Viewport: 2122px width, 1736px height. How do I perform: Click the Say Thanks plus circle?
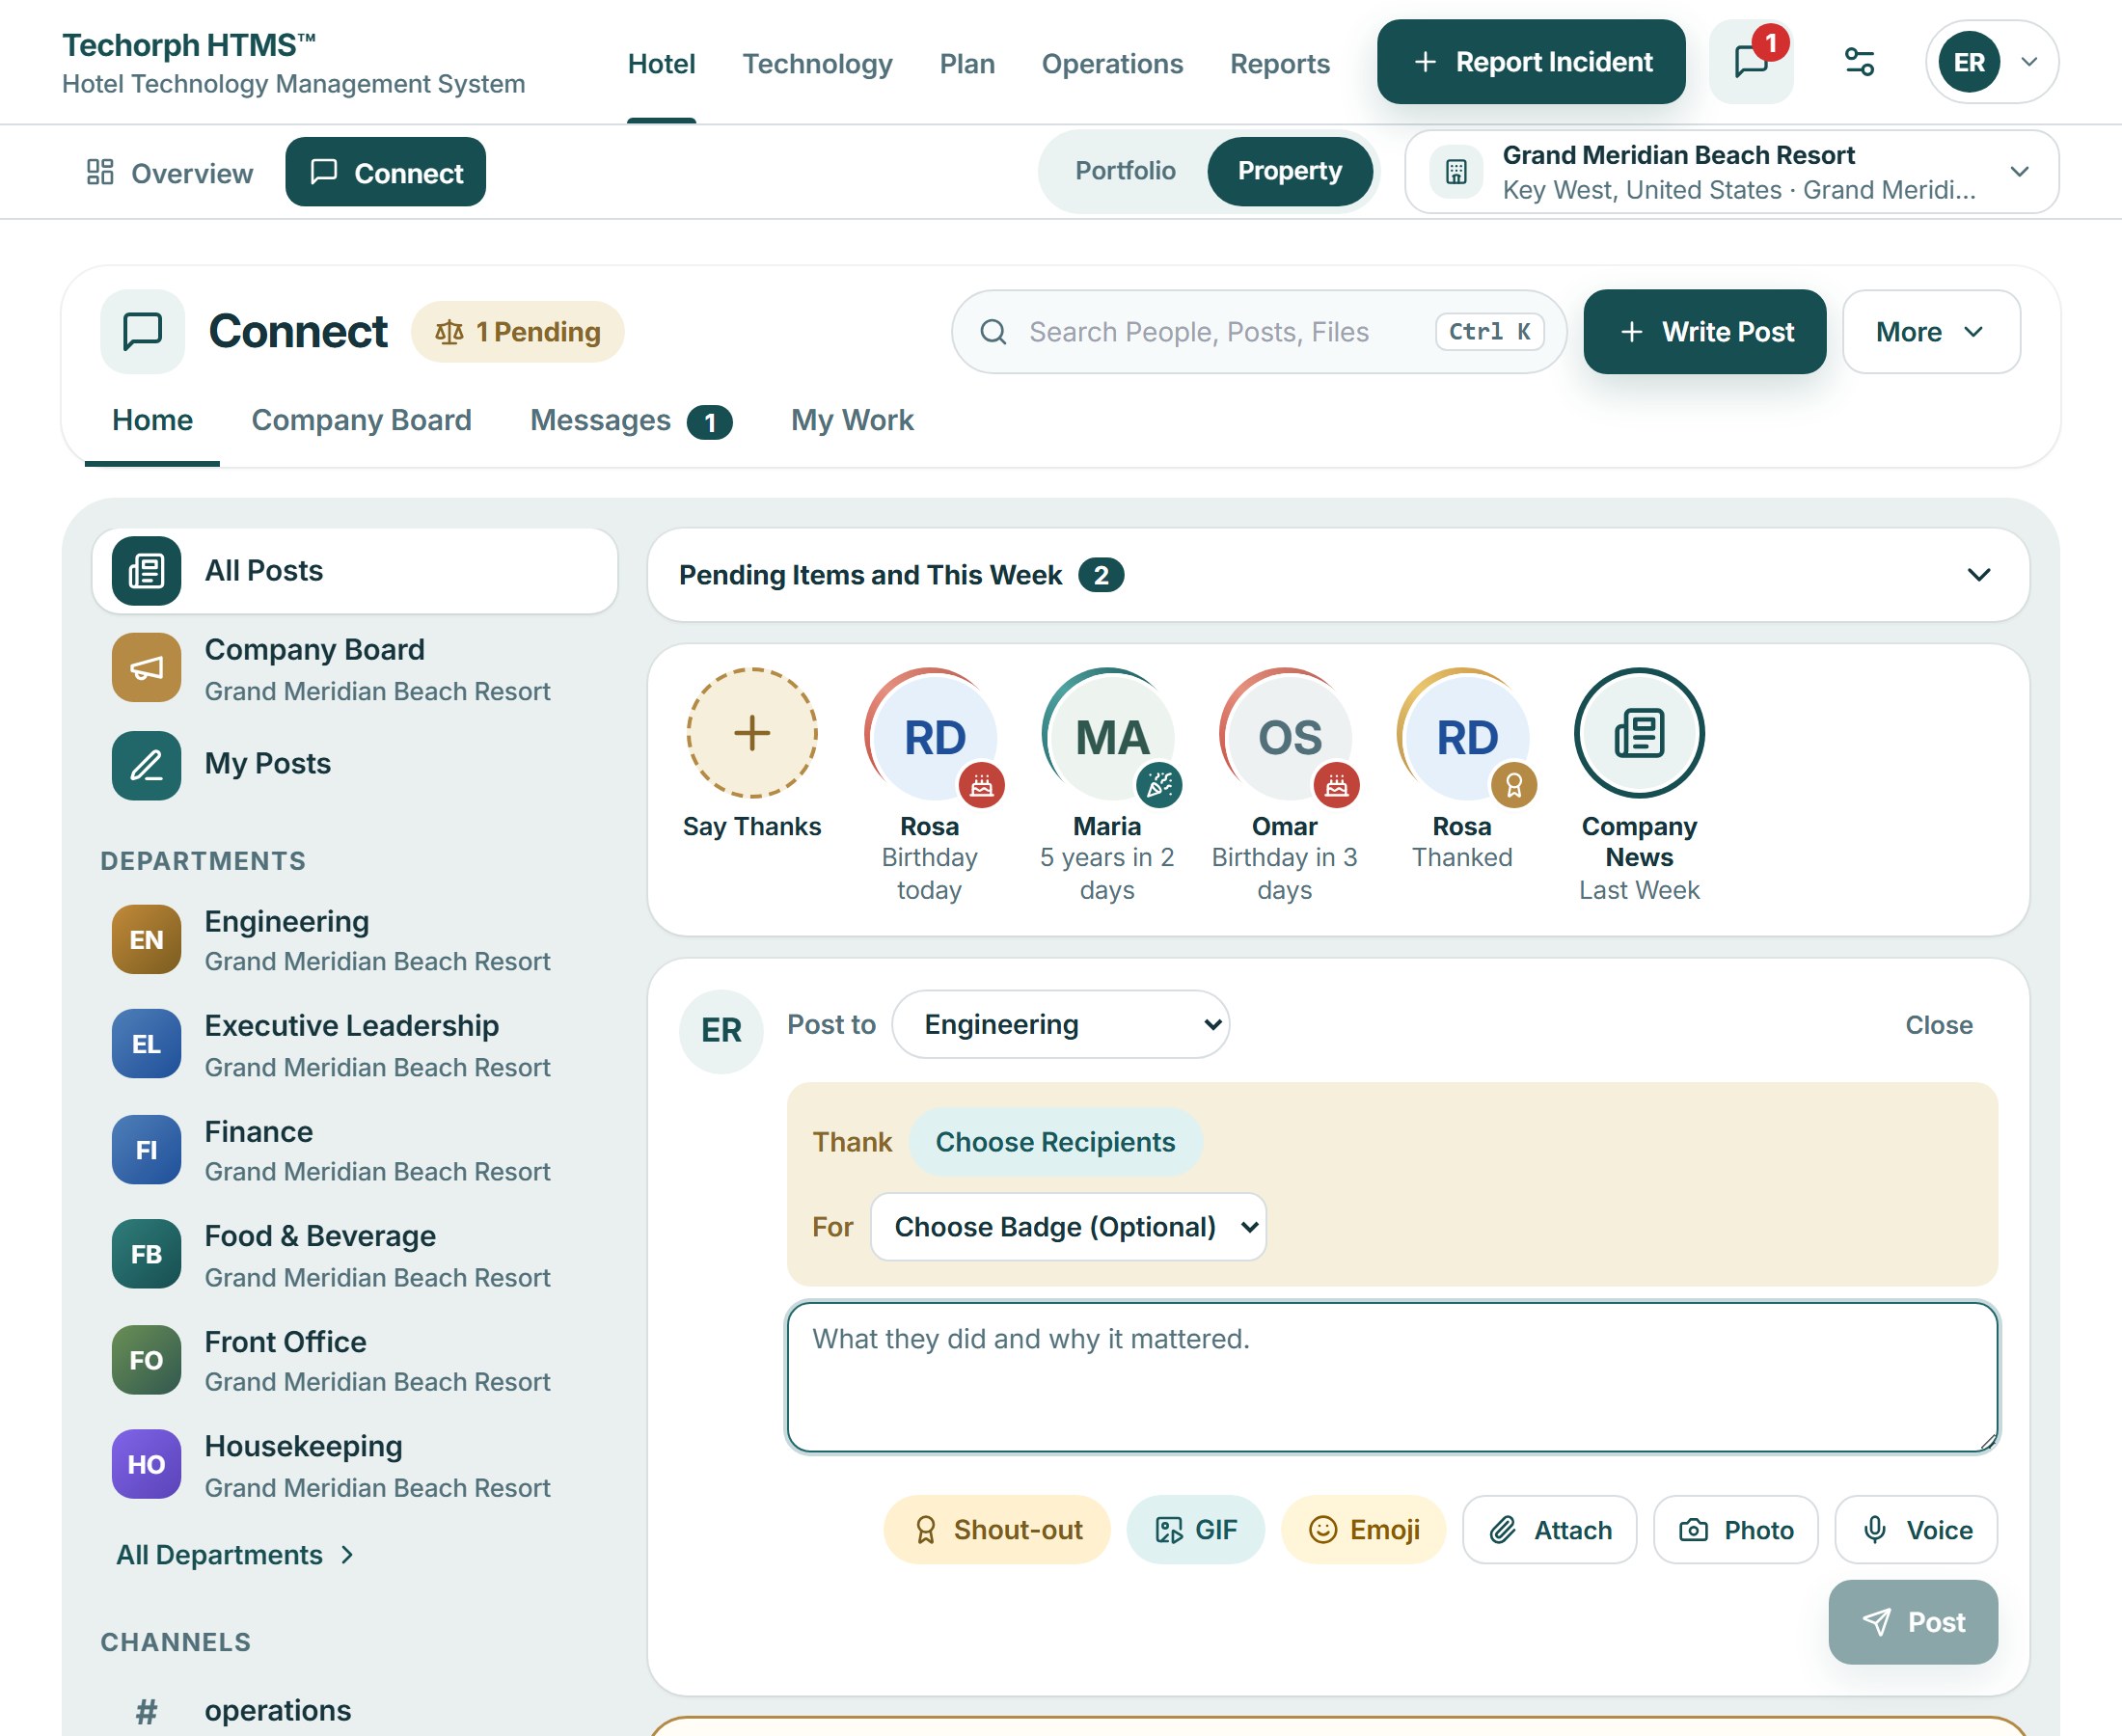tap(752, 733)
